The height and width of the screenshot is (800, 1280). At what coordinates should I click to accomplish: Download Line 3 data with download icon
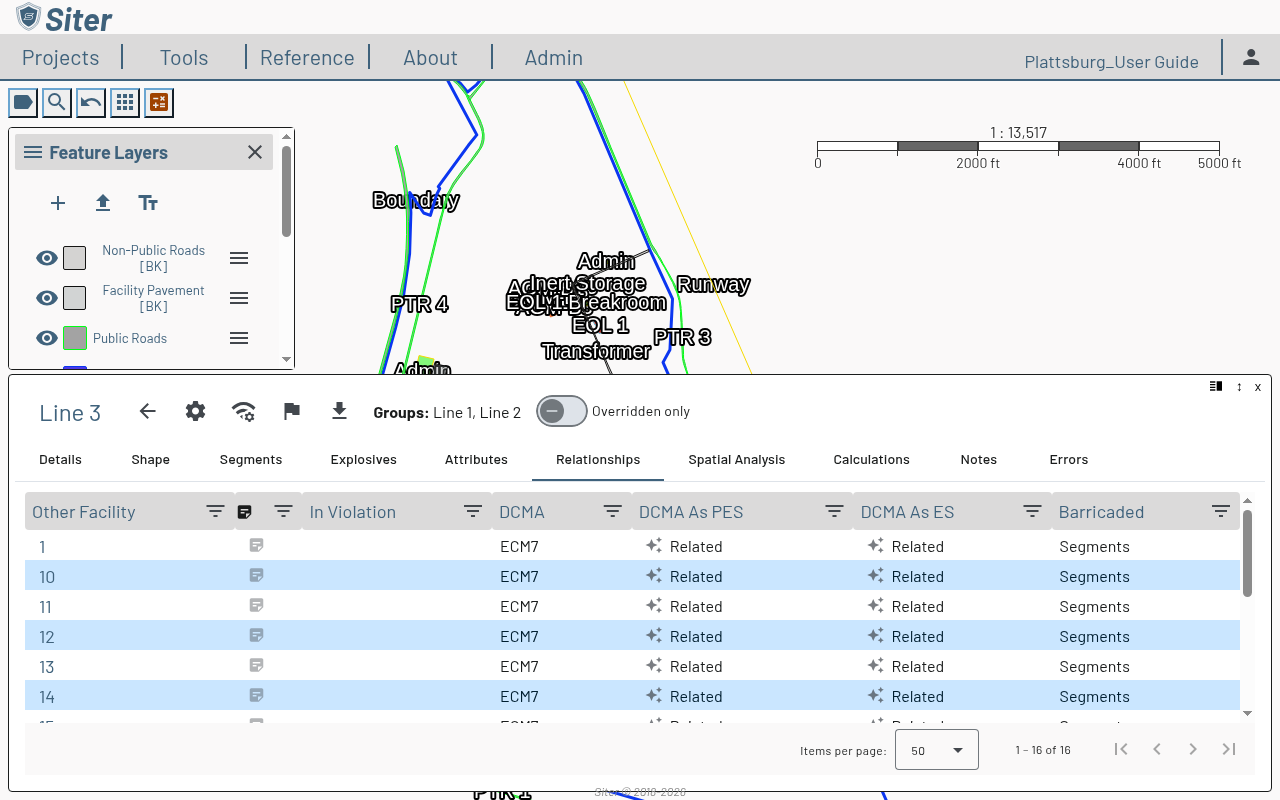click(339, 411)
